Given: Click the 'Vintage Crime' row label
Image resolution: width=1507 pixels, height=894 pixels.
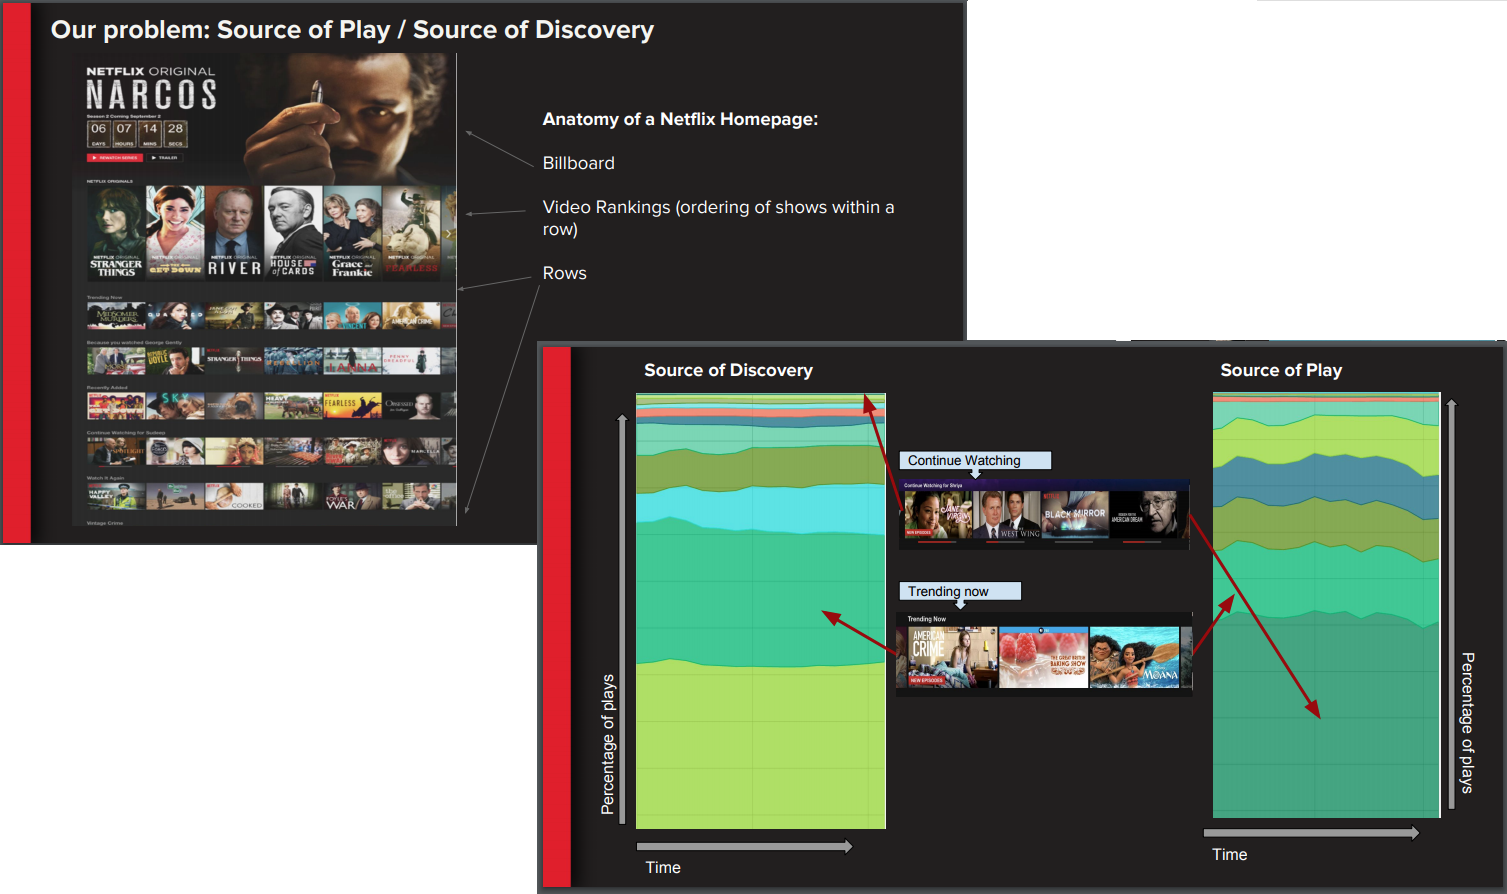Looking at the screenshot, I should 104,523.
